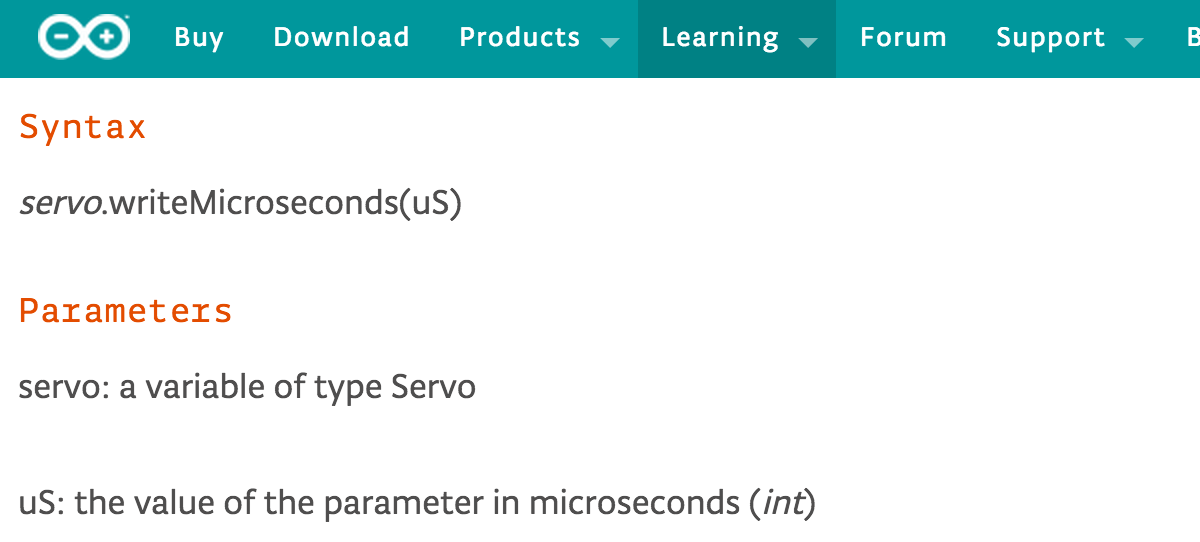Click the servo.writeMicroseconds(uS) syntax line
Viewport: 1200px width, 542px height.
pos(240,204)
